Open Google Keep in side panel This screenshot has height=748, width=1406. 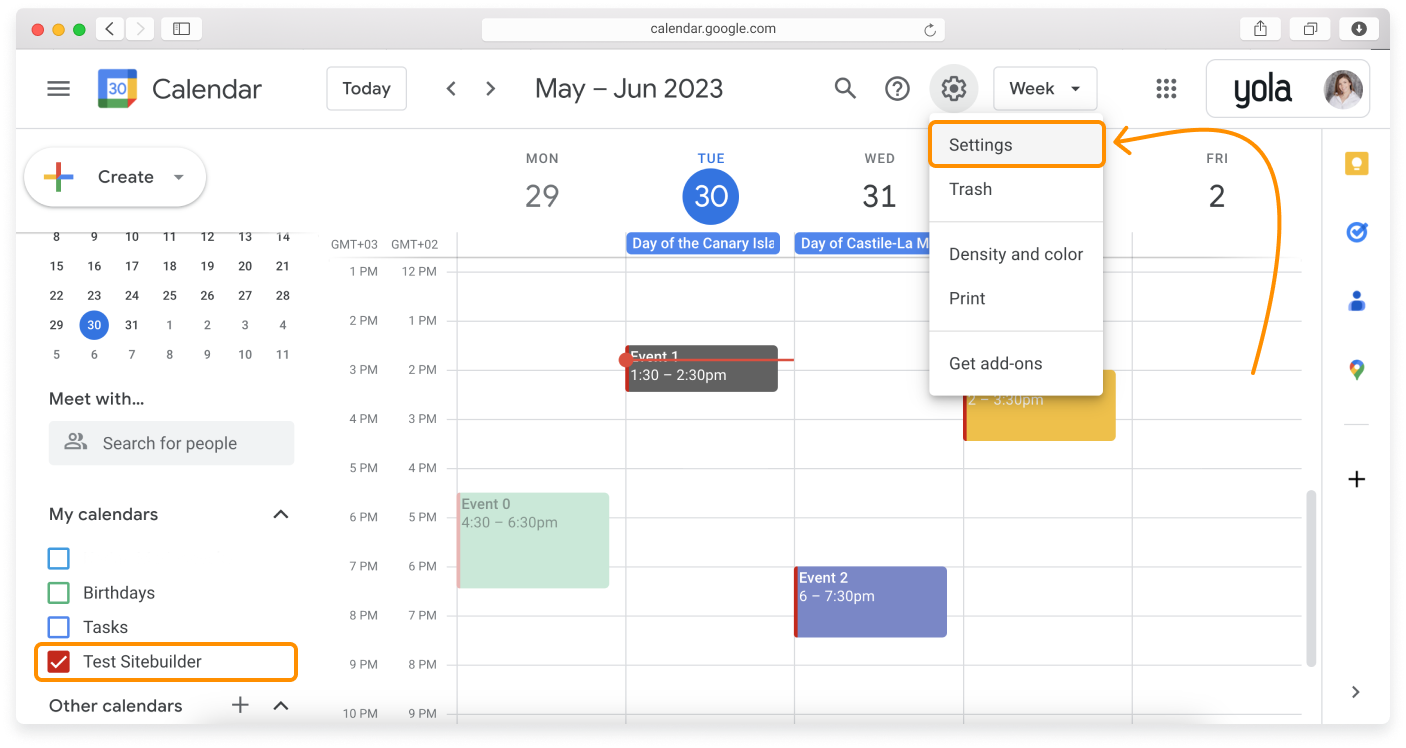(1356, 165)
